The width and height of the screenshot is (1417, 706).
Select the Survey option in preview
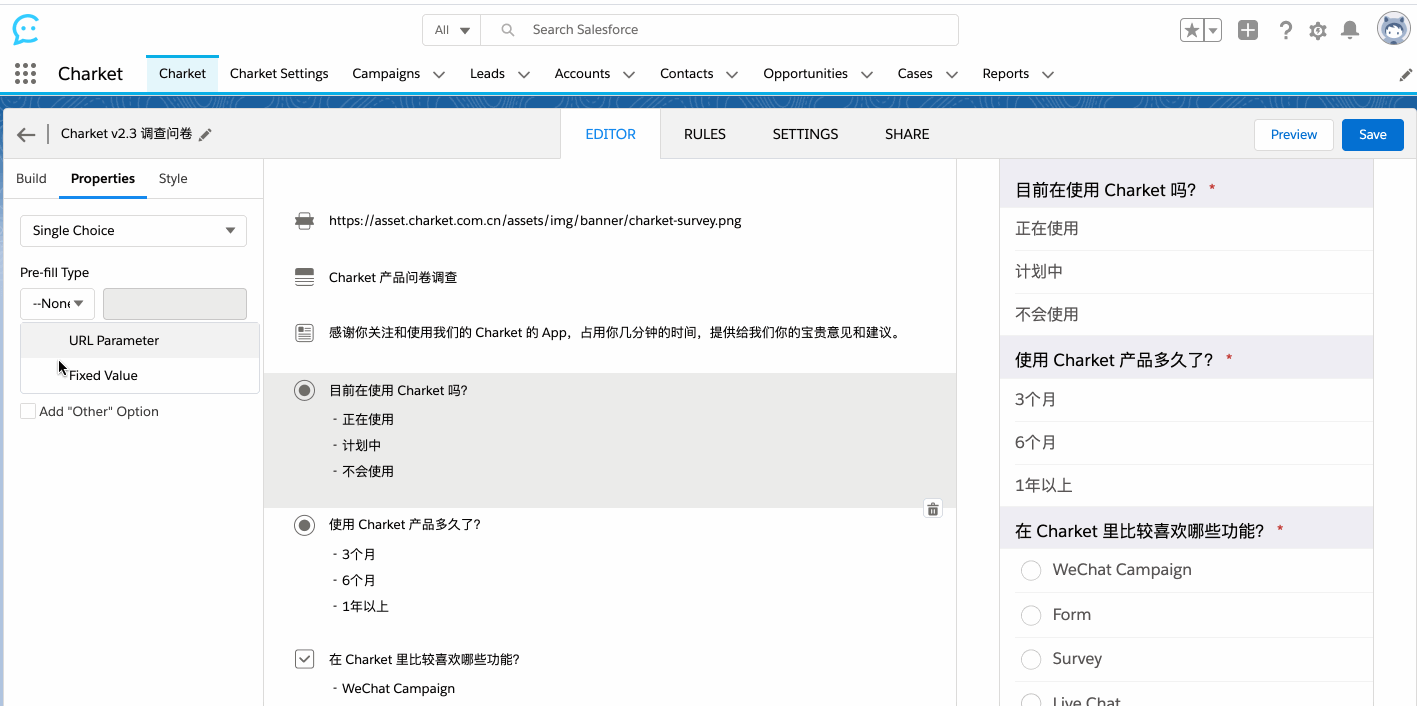(x=1031, y=659)
